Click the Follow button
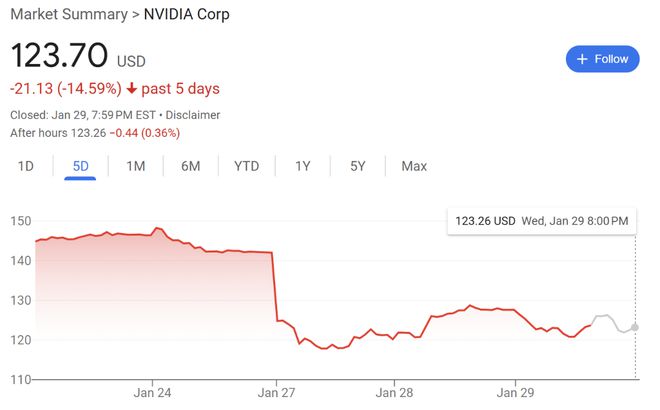 [x=602, y=59]
